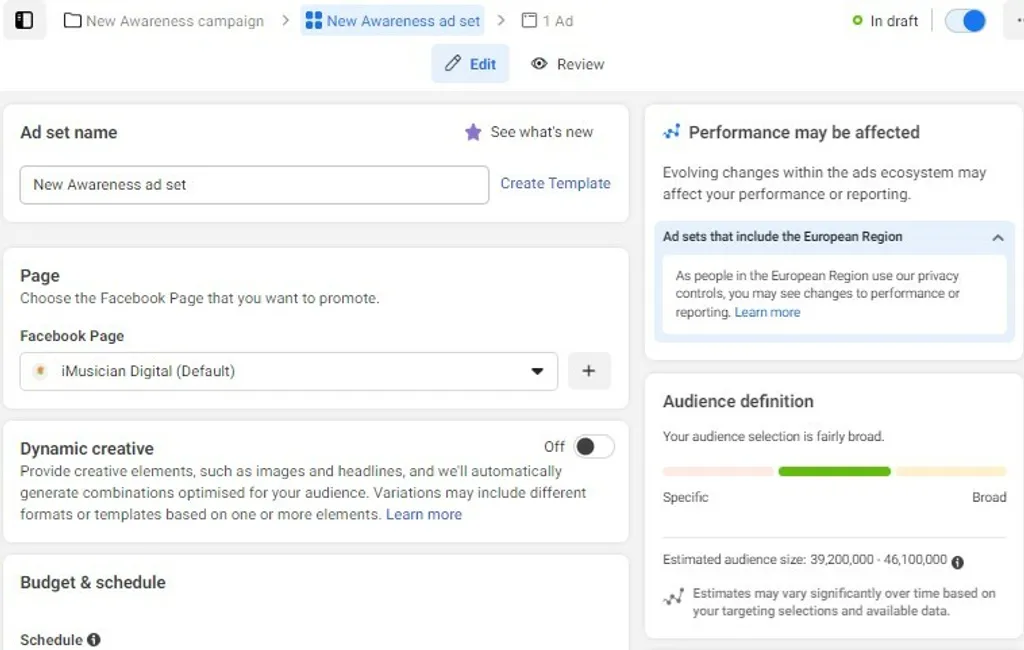Switch to the Review tab
This screenshot has height=650, width=1024.
(x=568, y=64)
